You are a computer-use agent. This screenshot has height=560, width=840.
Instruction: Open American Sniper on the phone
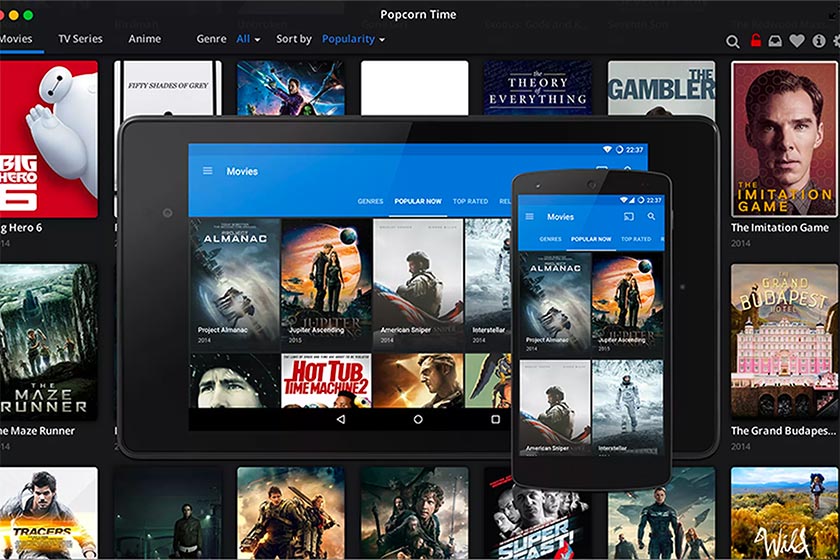point(555,407)
